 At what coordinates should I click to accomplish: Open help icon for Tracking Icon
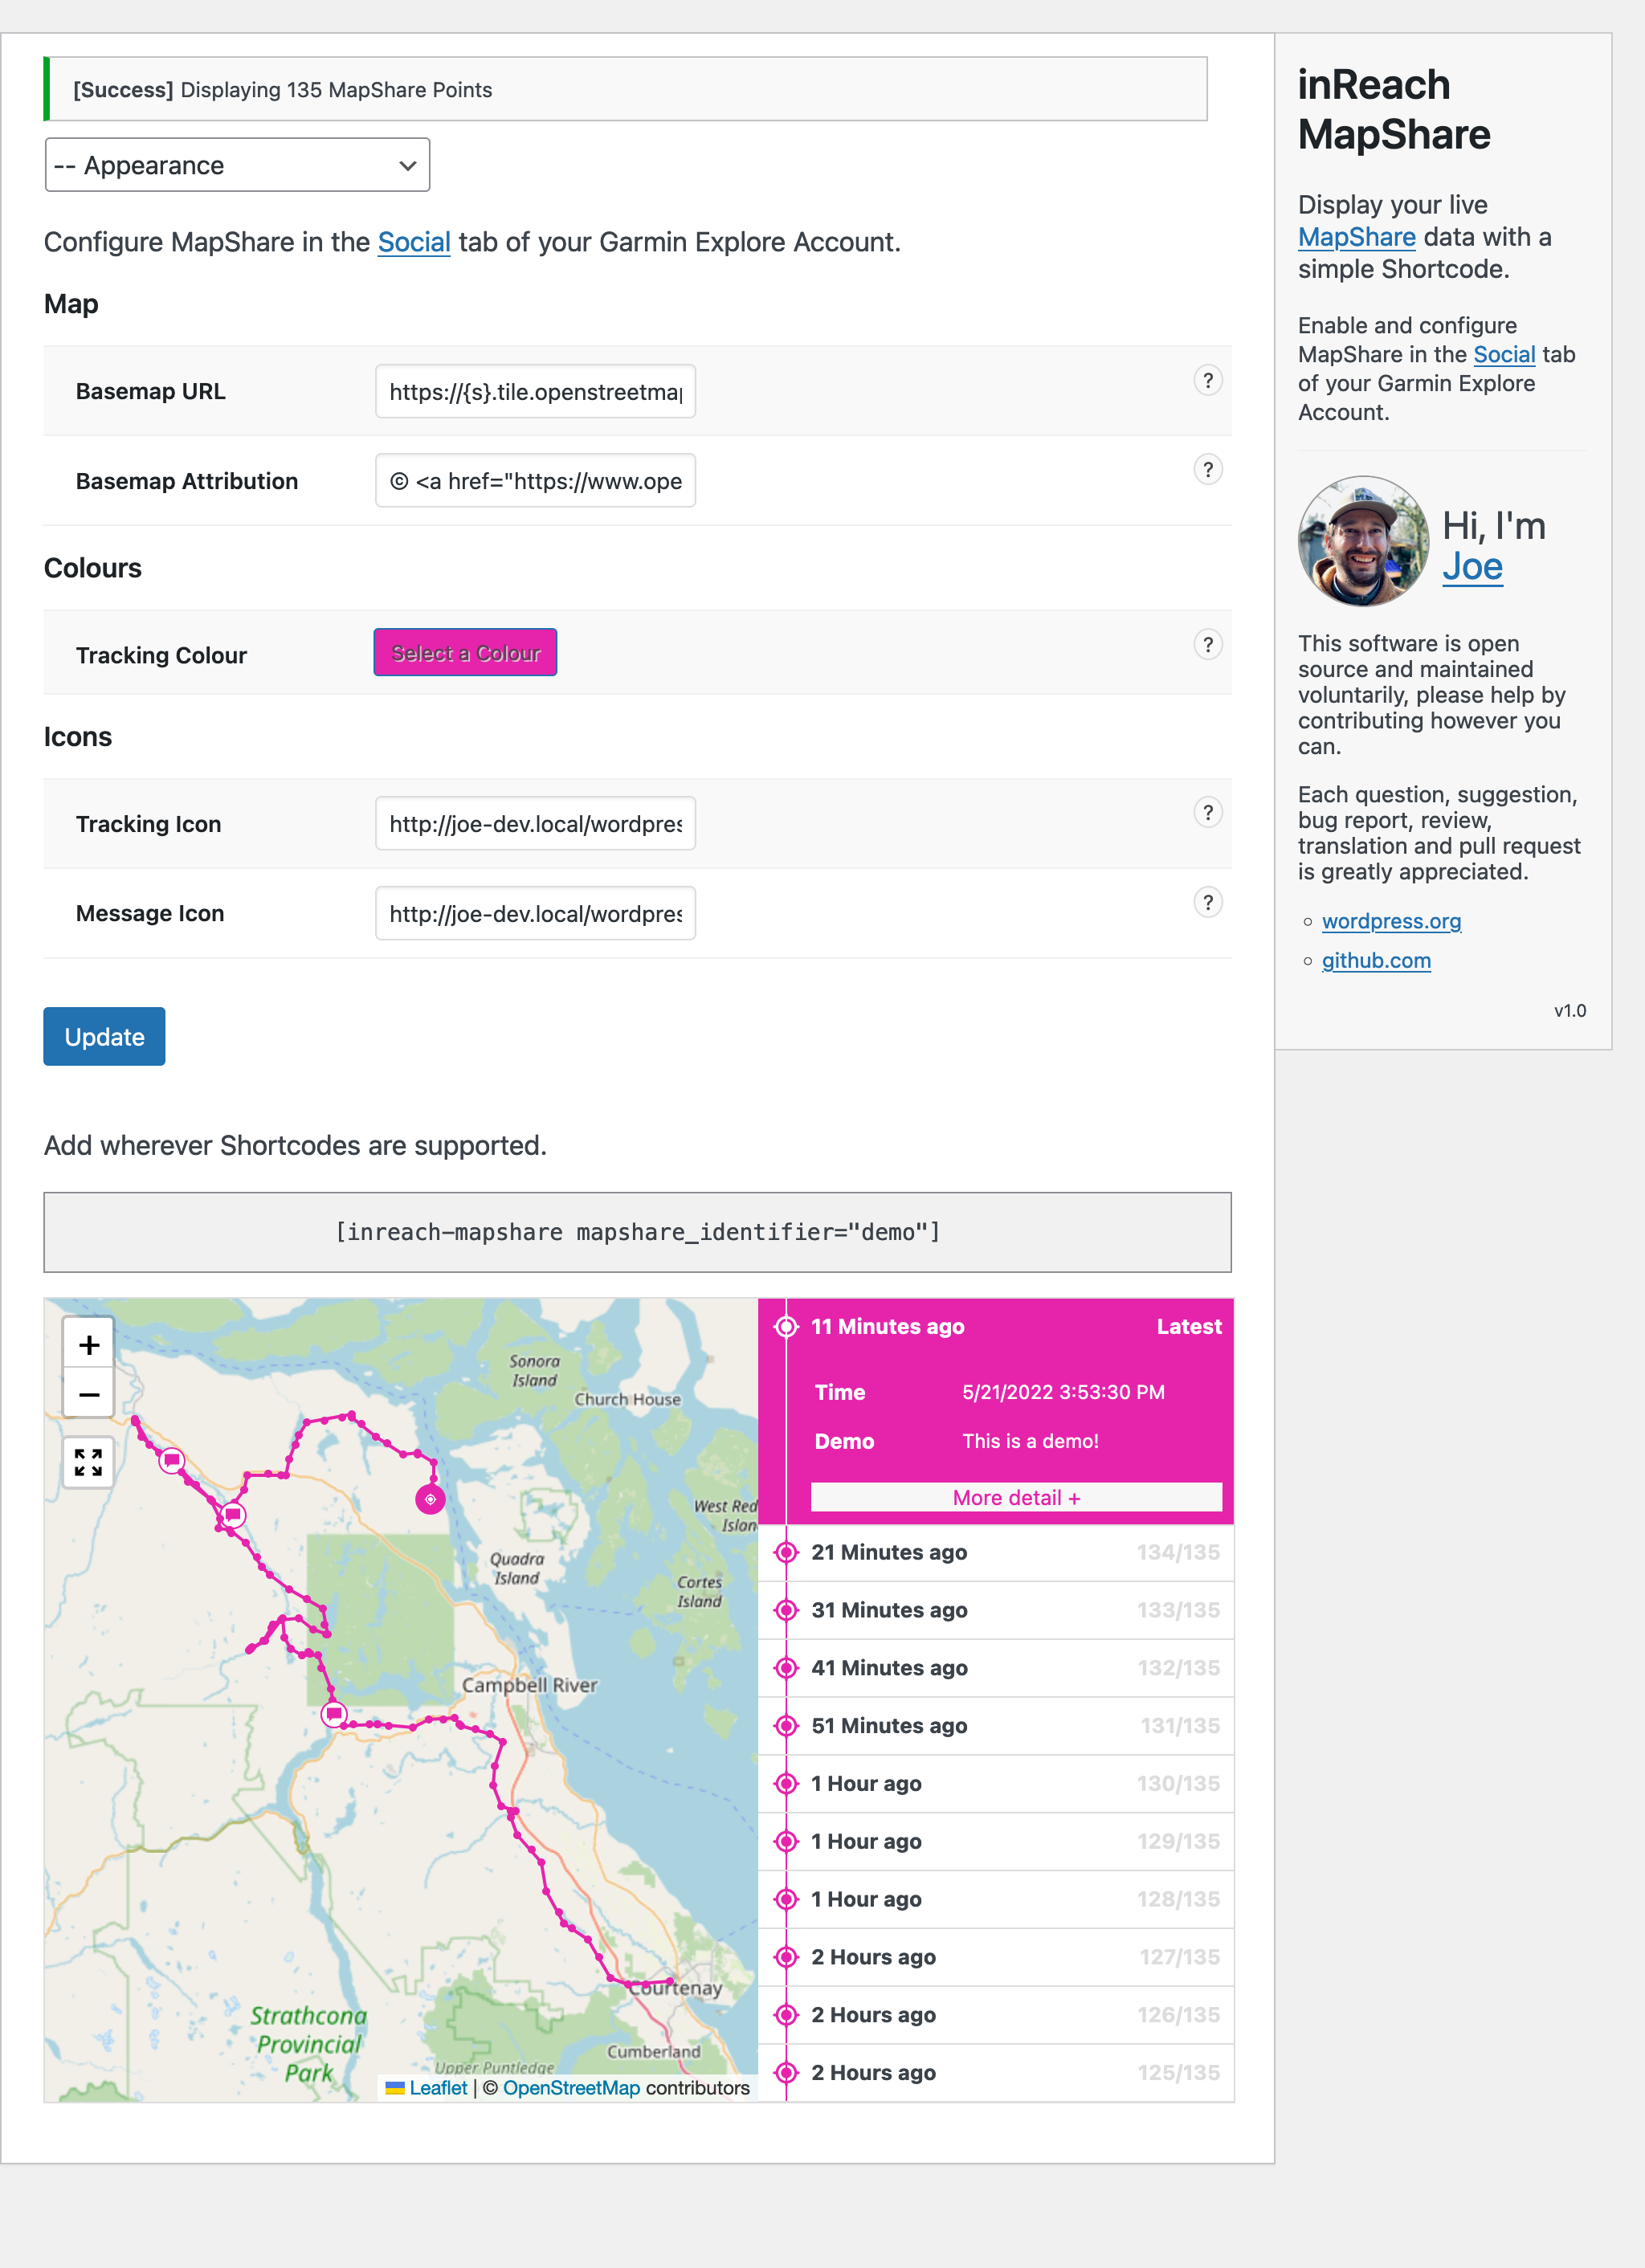coord(1207,813)
